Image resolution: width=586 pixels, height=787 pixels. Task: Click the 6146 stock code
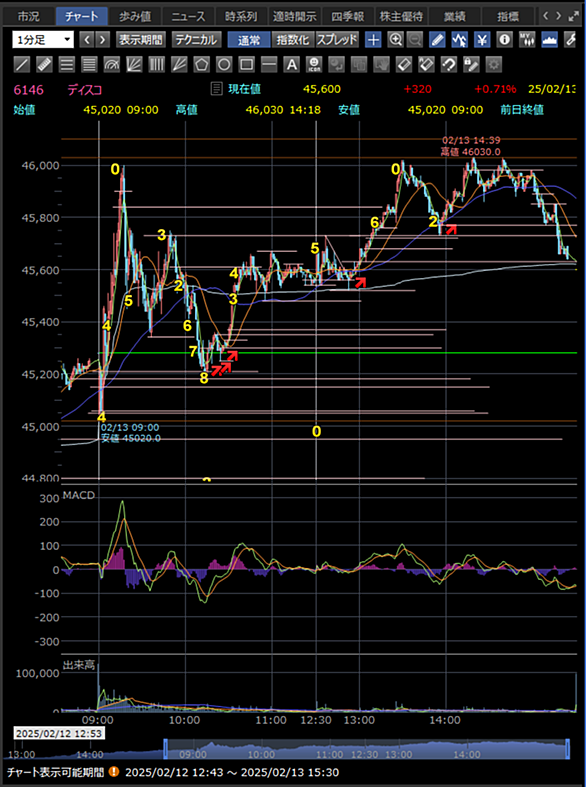point(29,90)
